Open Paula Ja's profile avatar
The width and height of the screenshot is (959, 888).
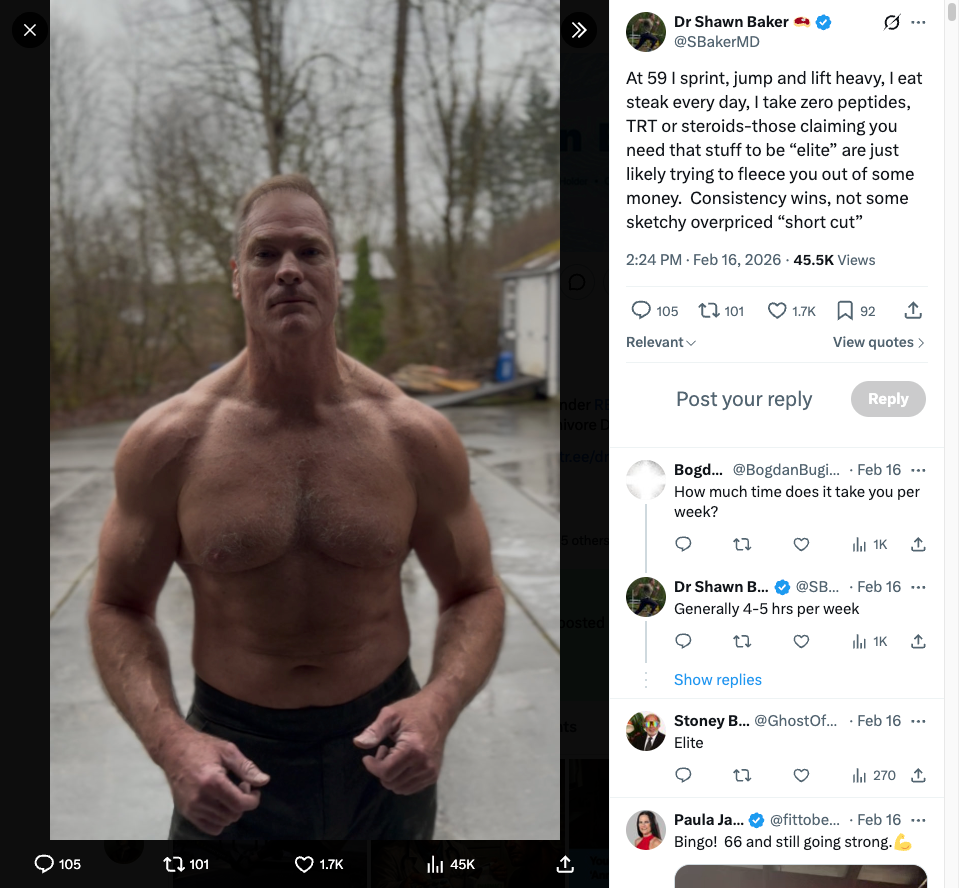coord(646,831)
